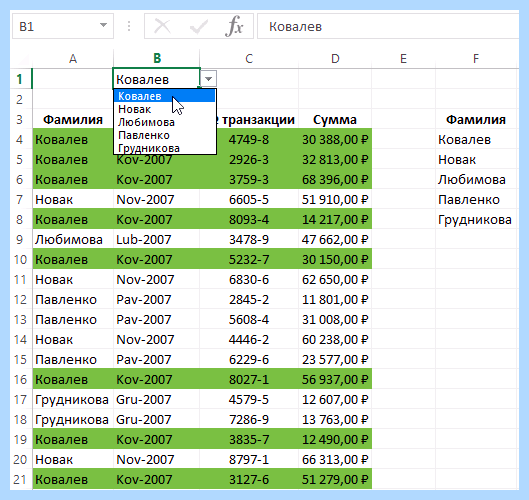Click cell F7 with Павленко

476,199
